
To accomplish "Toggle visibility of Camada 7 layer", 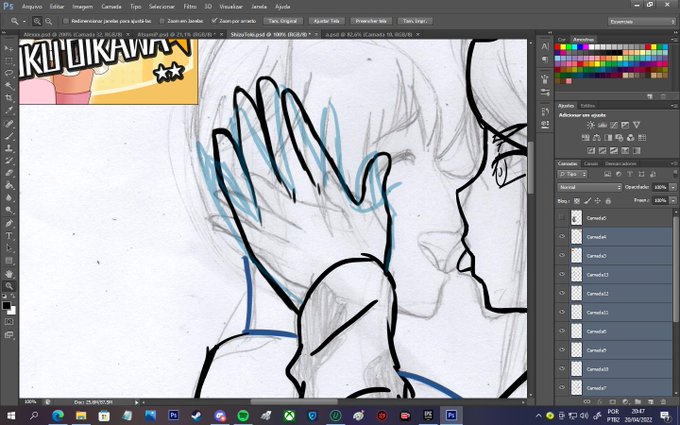I will pyautogui.click(x=562, y=387).
